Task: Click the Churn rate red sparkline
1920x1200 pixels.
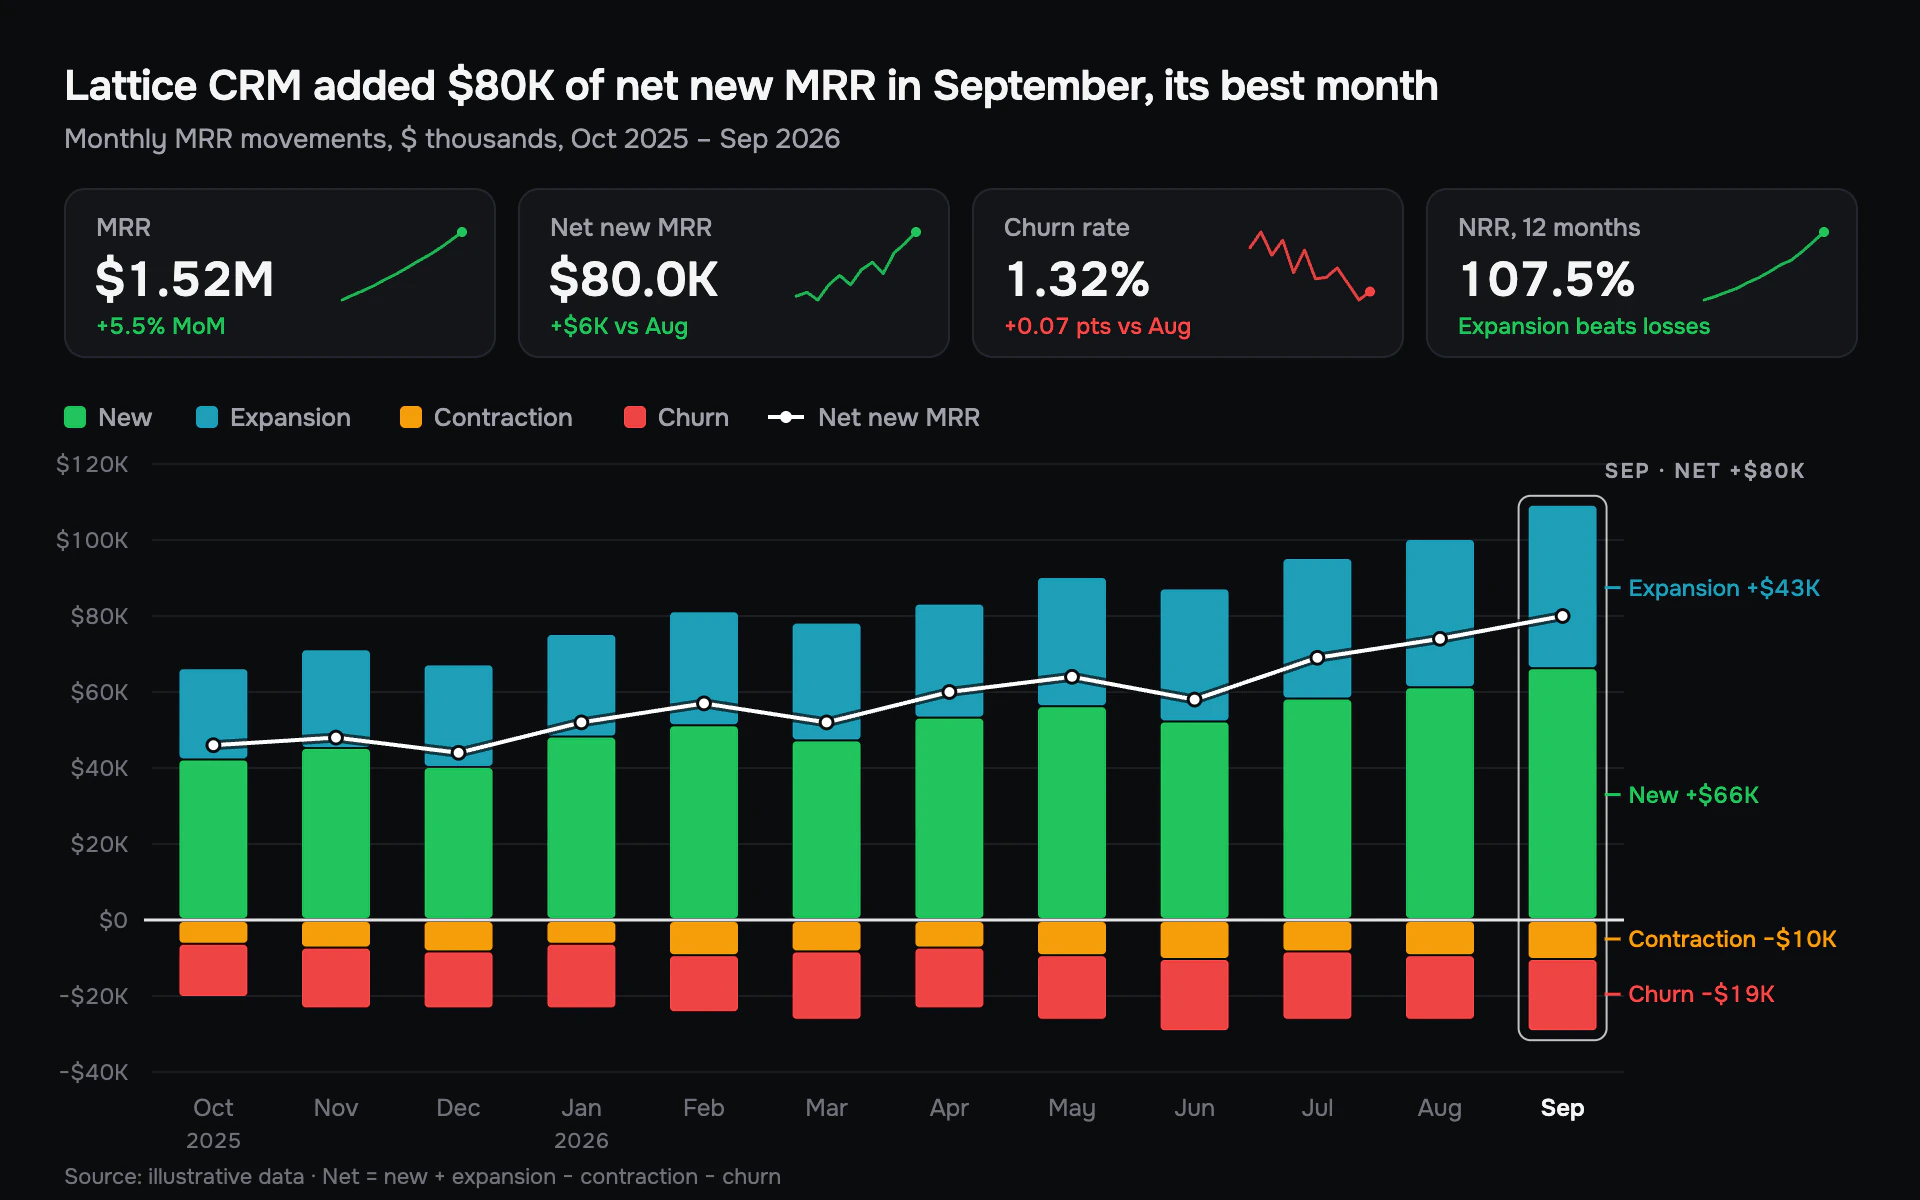Action: pyautogui.click(x=1311, y=265)
